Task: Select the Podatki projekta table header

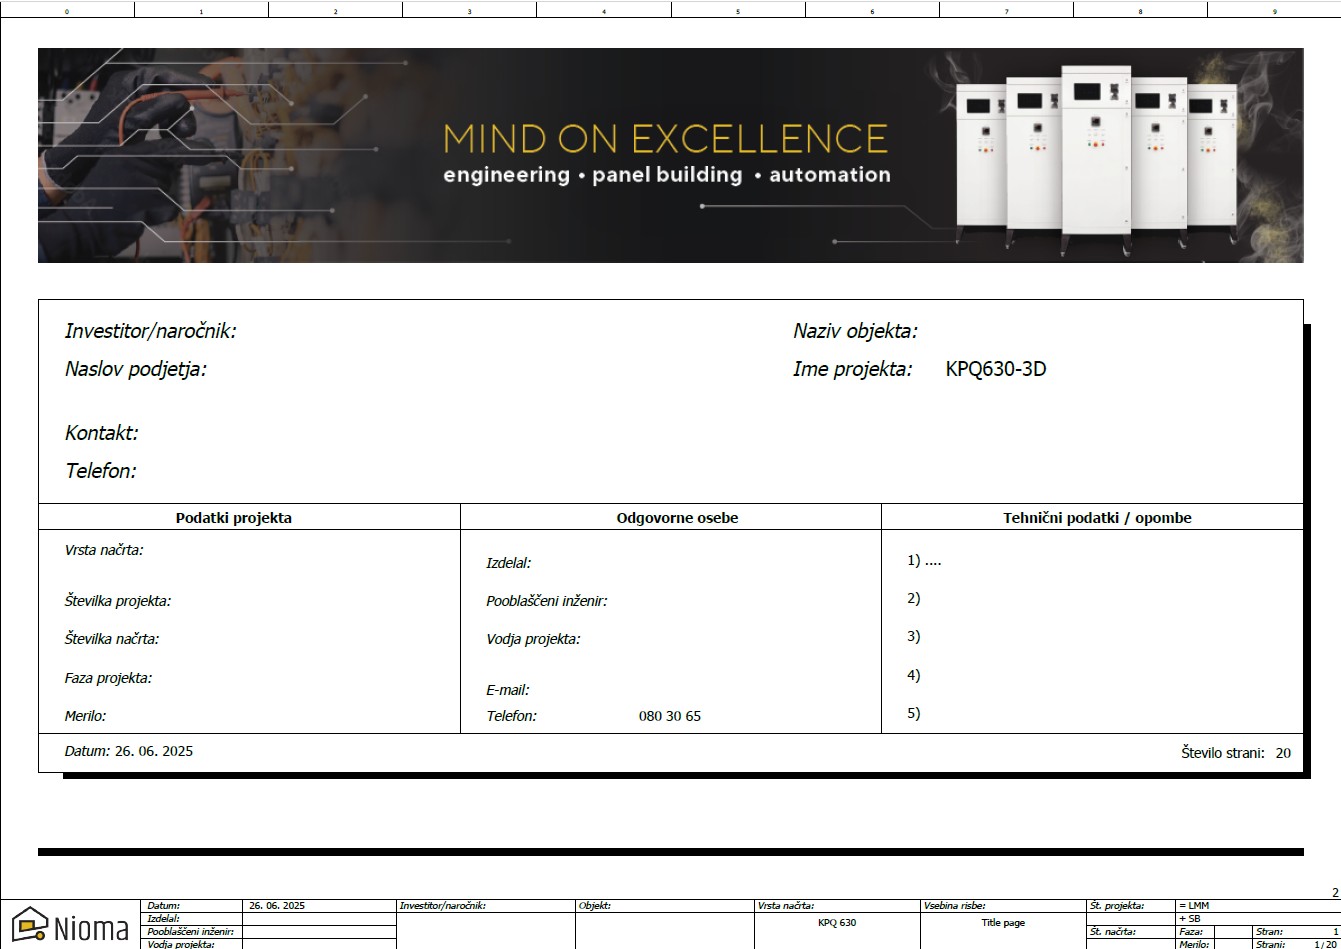Action: [234, 518]
